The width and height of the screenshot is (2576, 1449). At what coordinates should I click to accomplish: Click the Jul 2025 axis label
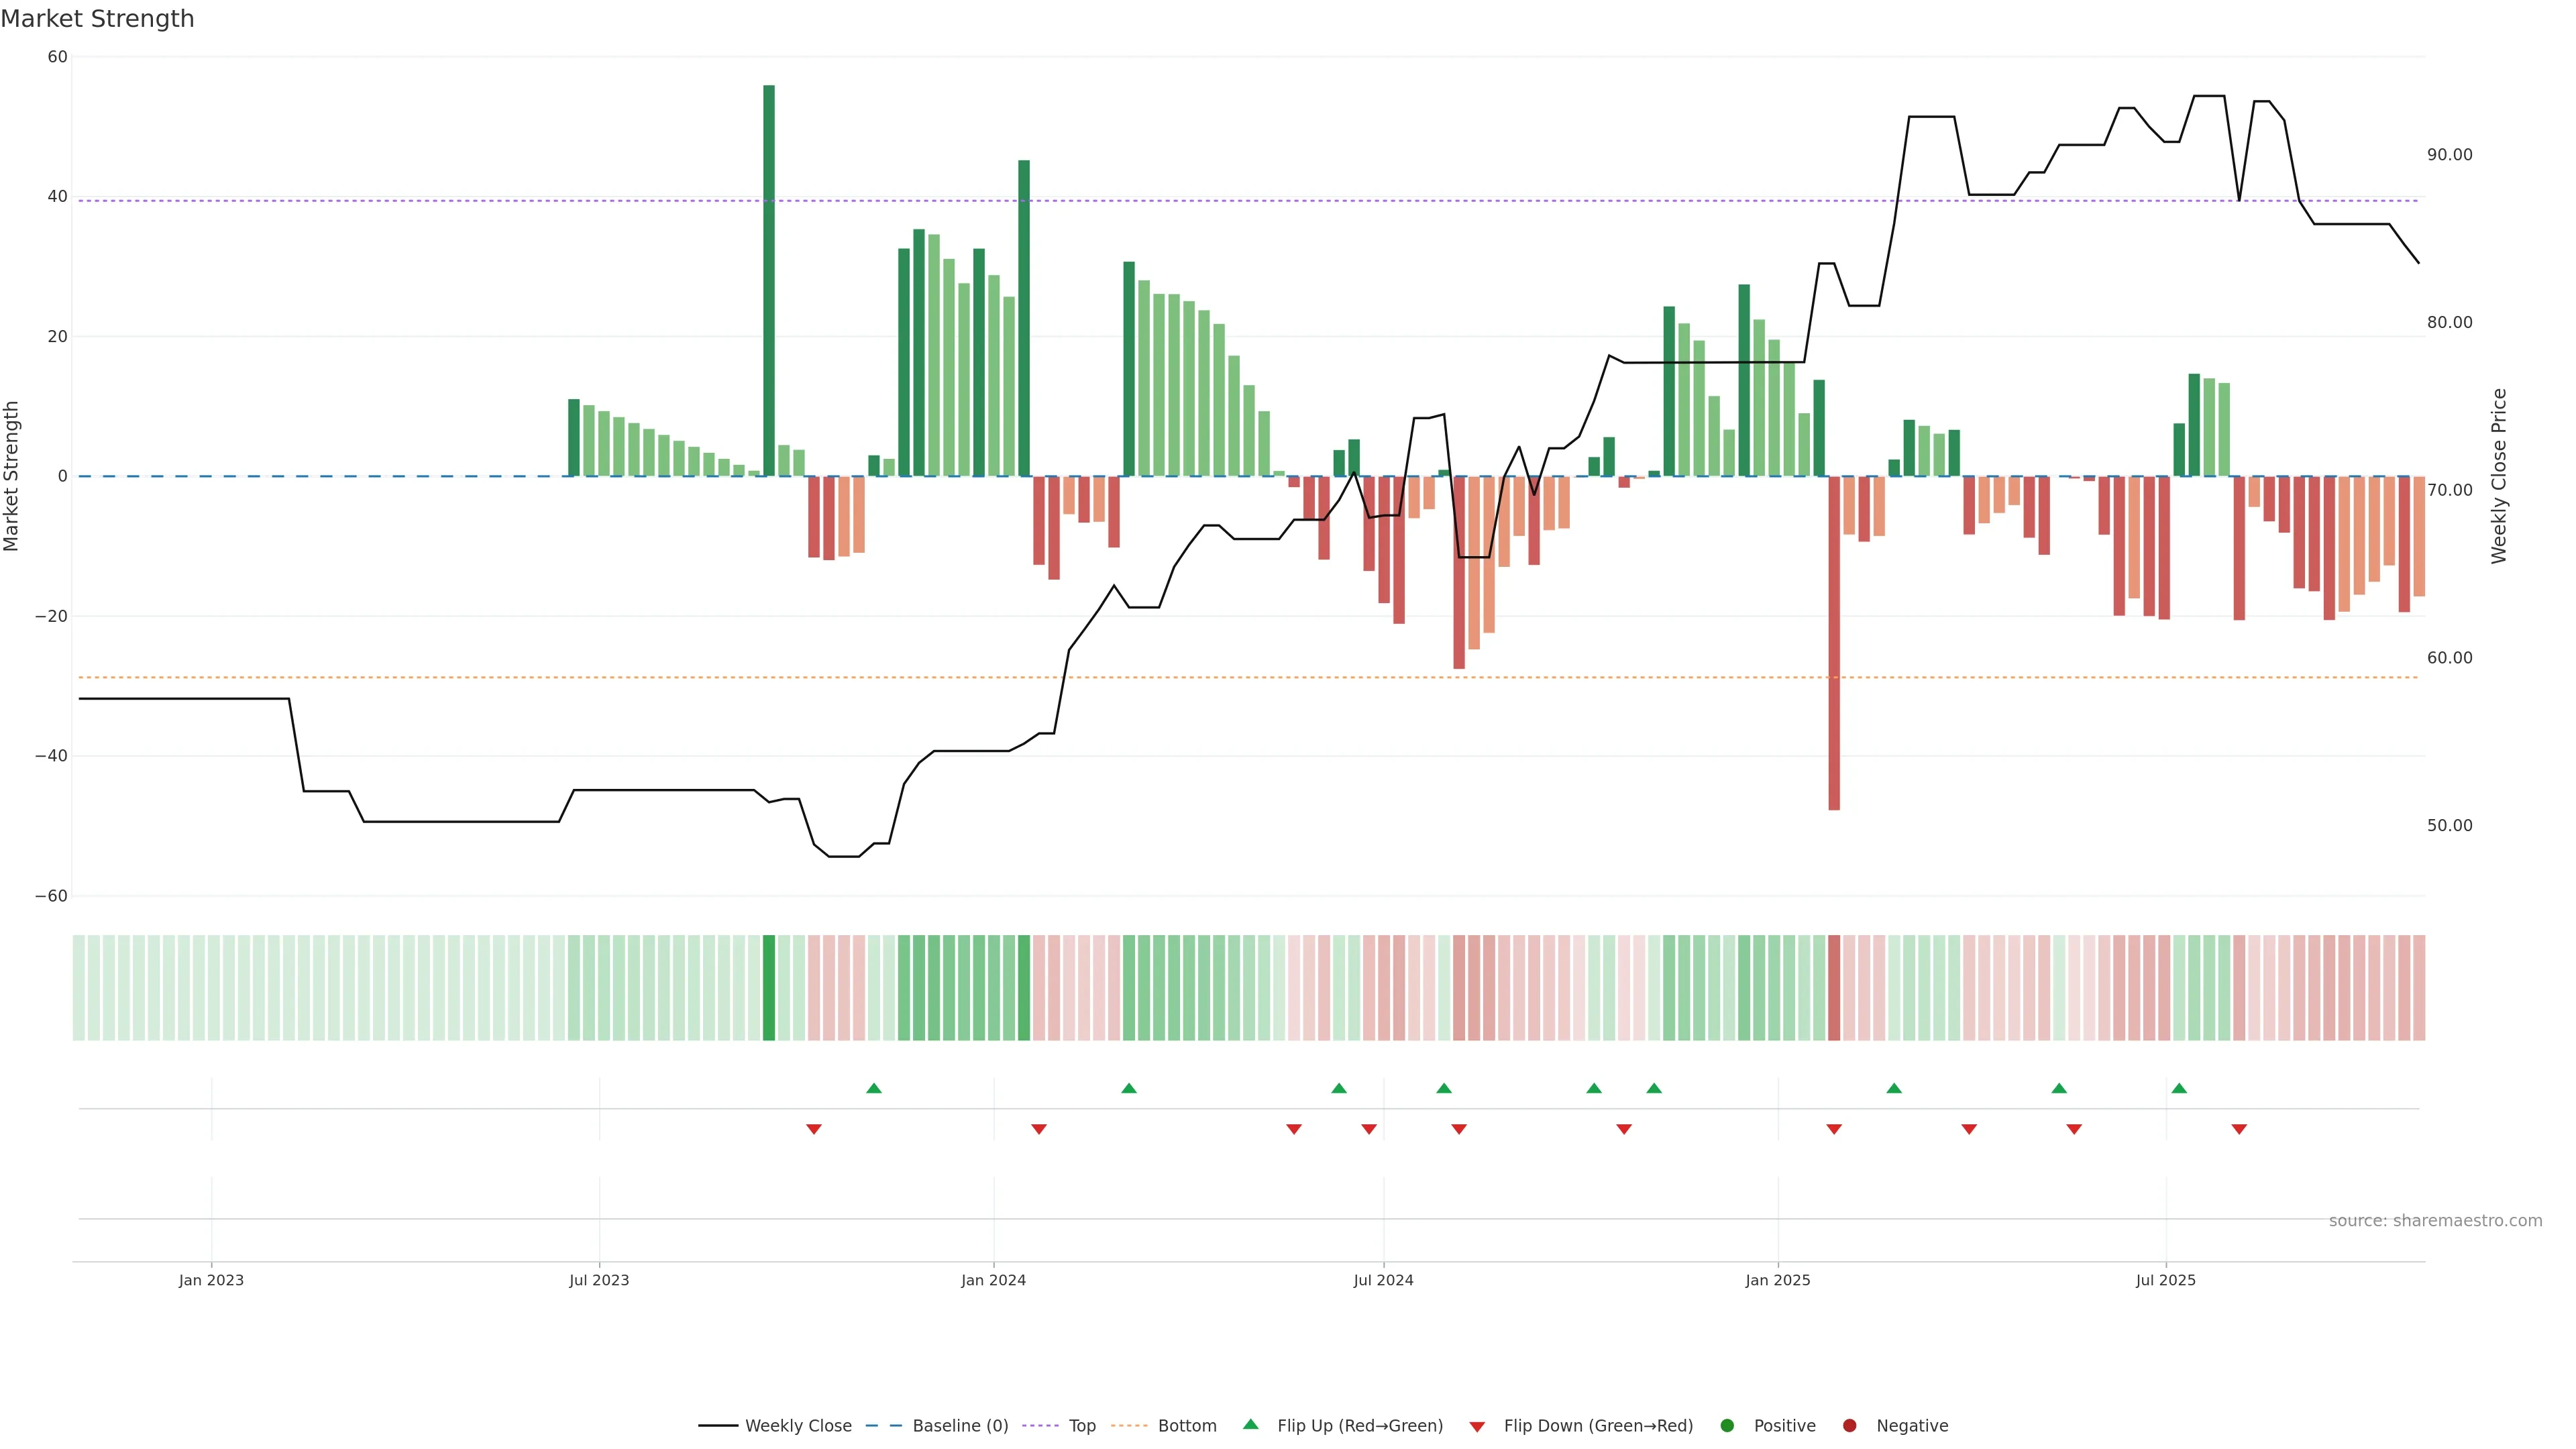coord(2165,1280)
